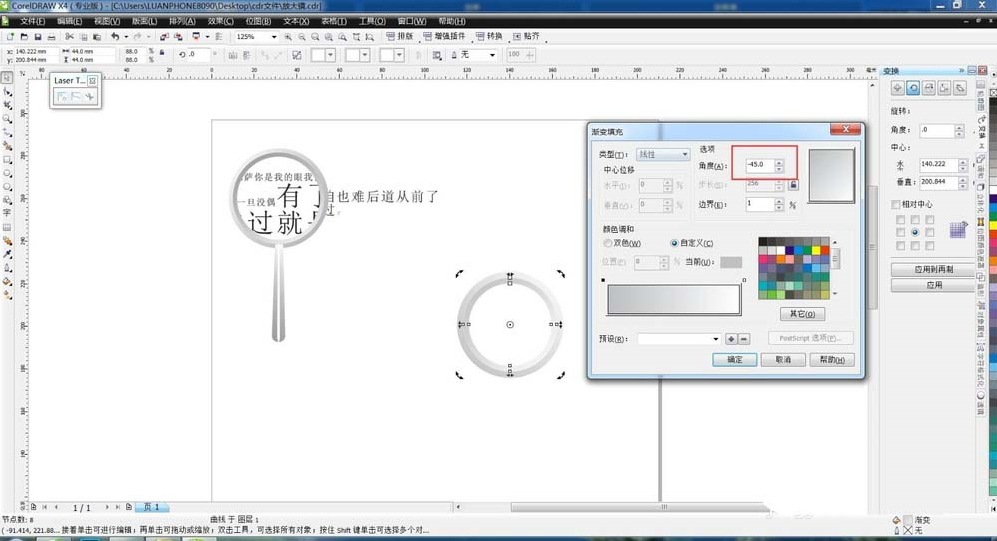This screenshot has width=997, height=541.
Task: Click the lock icon beside the steps field
Action: 793,185
